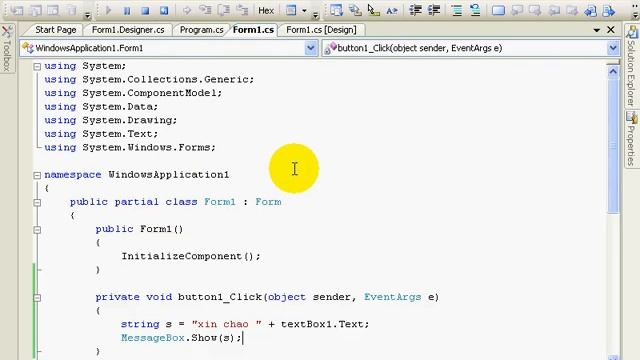Viewport: 640px width, 360px height.
Task: Open the Properties side panel
Action: click(x=631, y=139)
